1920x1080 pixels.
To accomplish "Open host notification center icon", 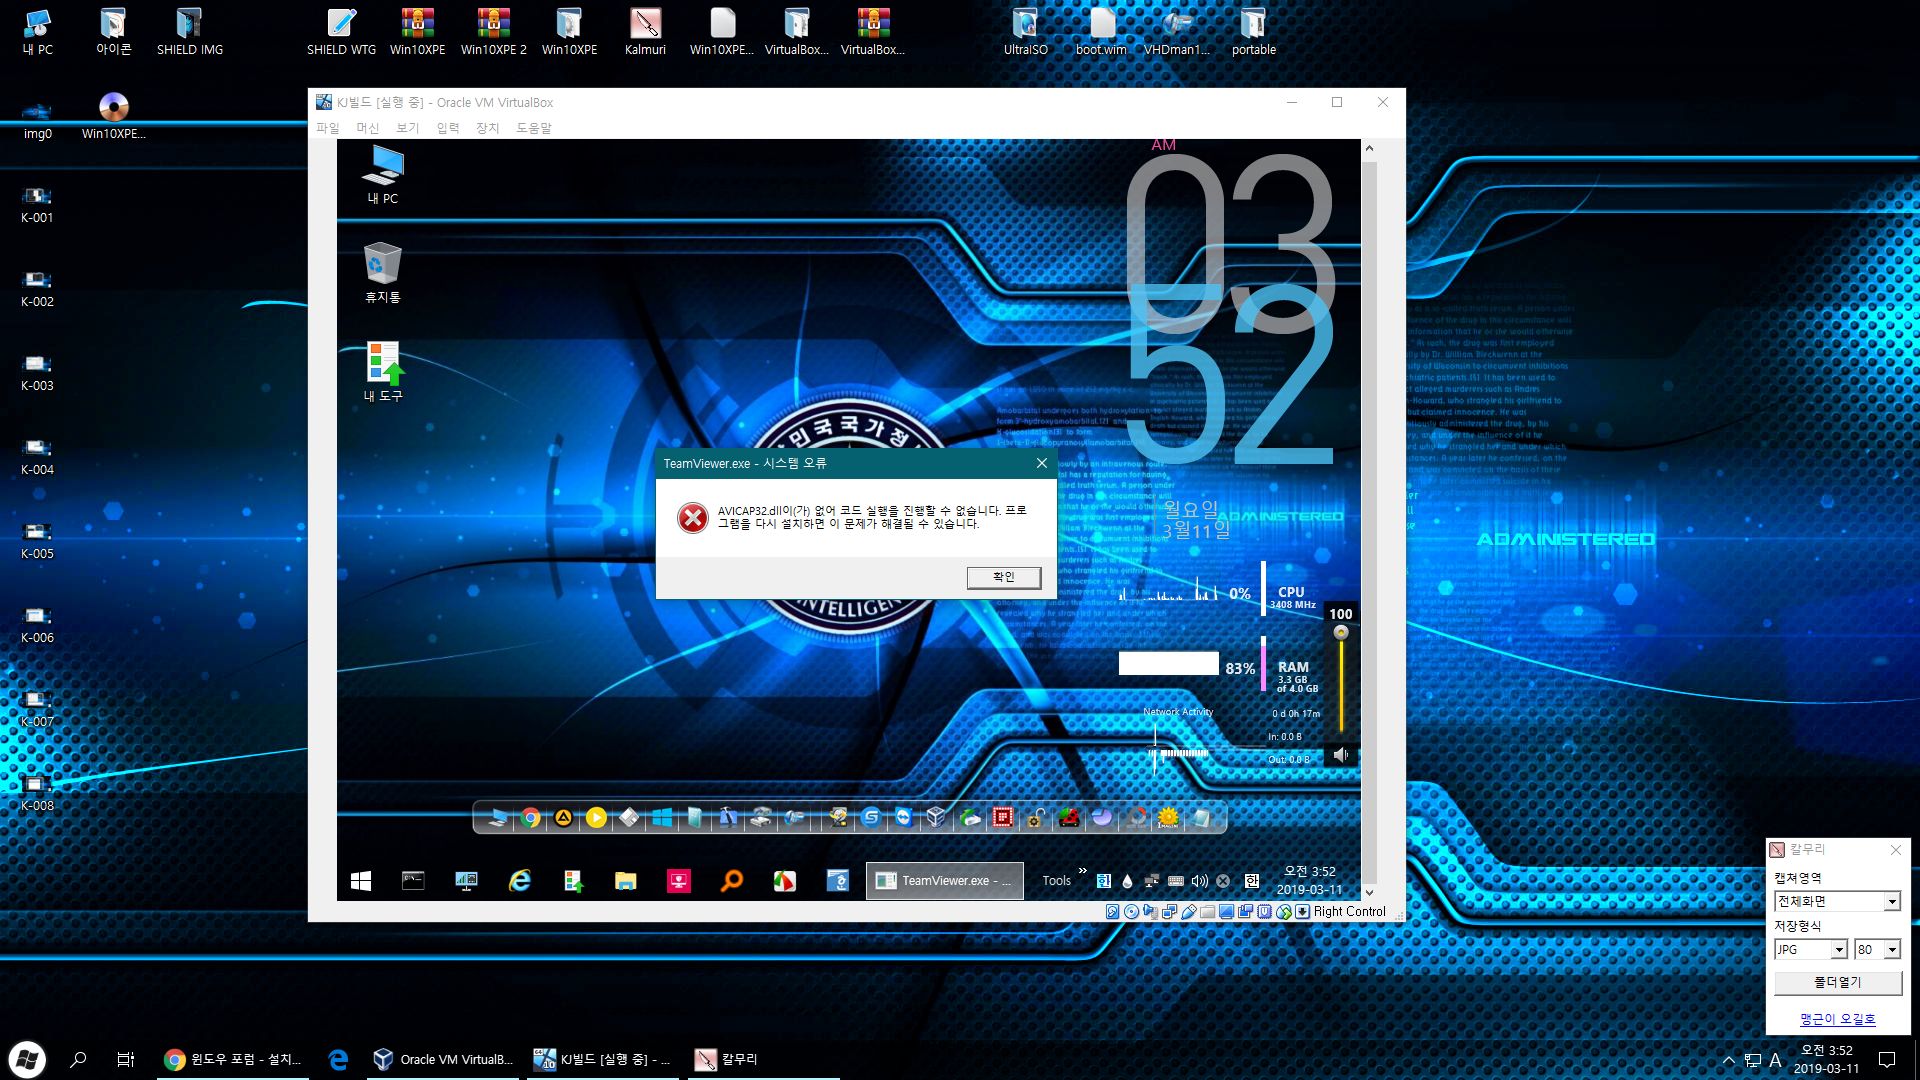I will click(x=1887, y=1060).
